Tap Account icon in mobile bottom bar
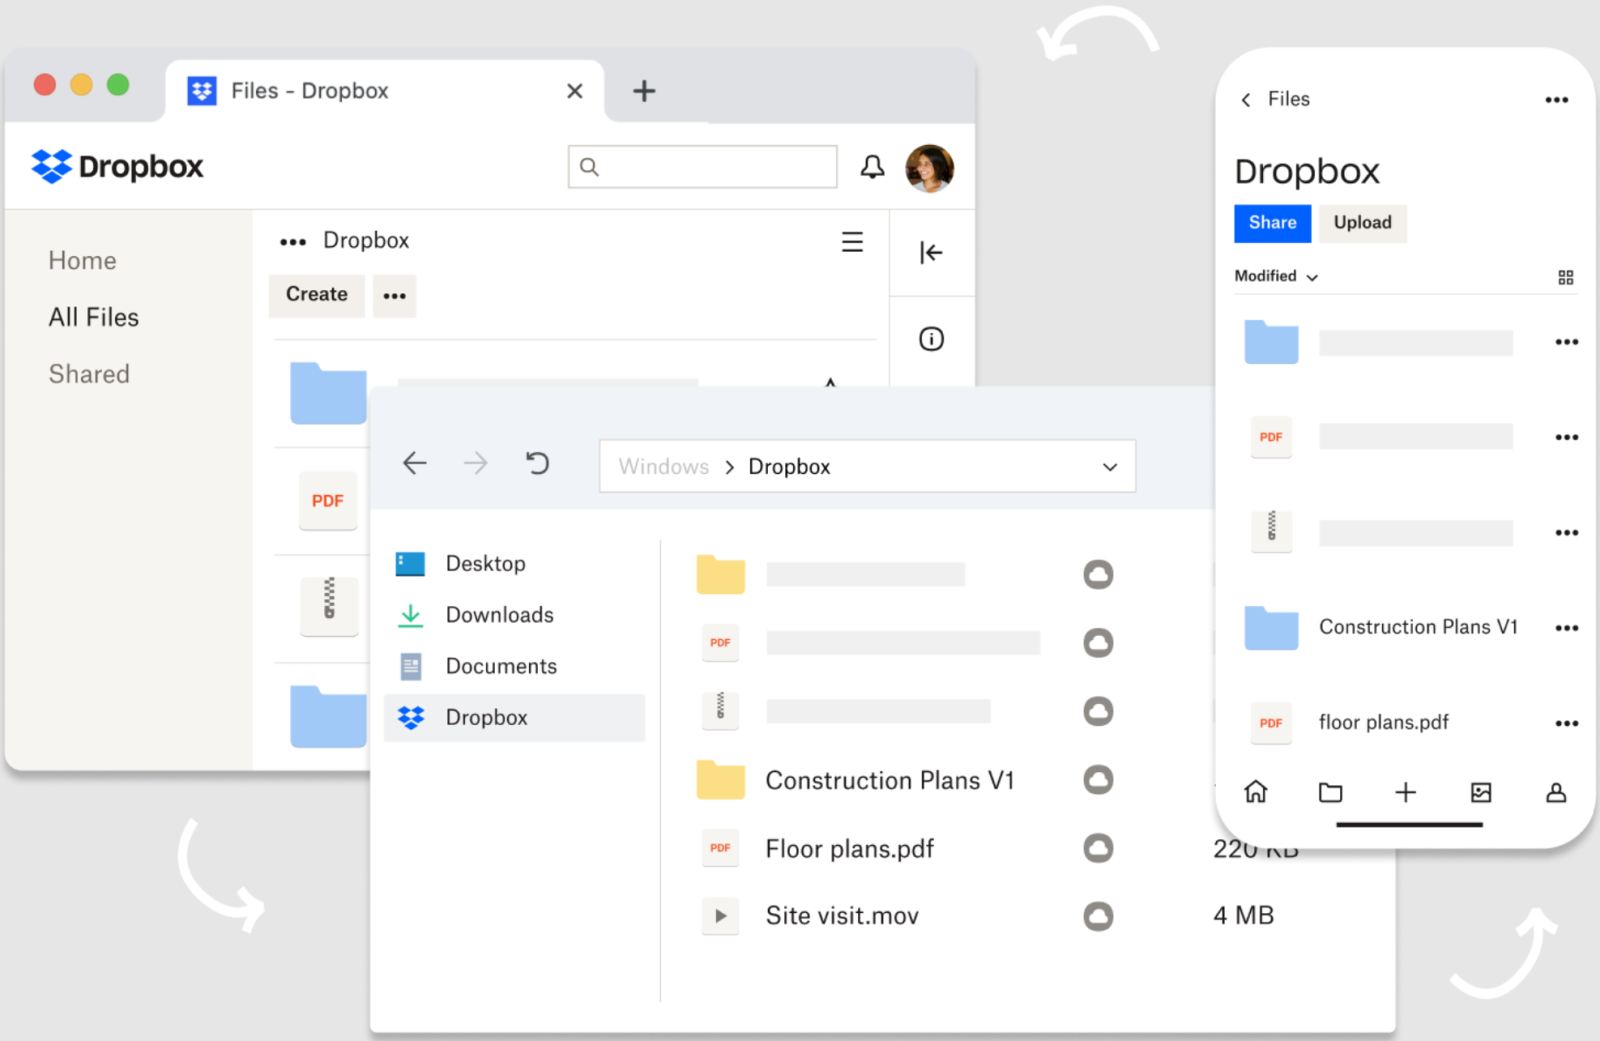Image resolution: width=1600 pixels, height=1041 pixels. 1556,793
